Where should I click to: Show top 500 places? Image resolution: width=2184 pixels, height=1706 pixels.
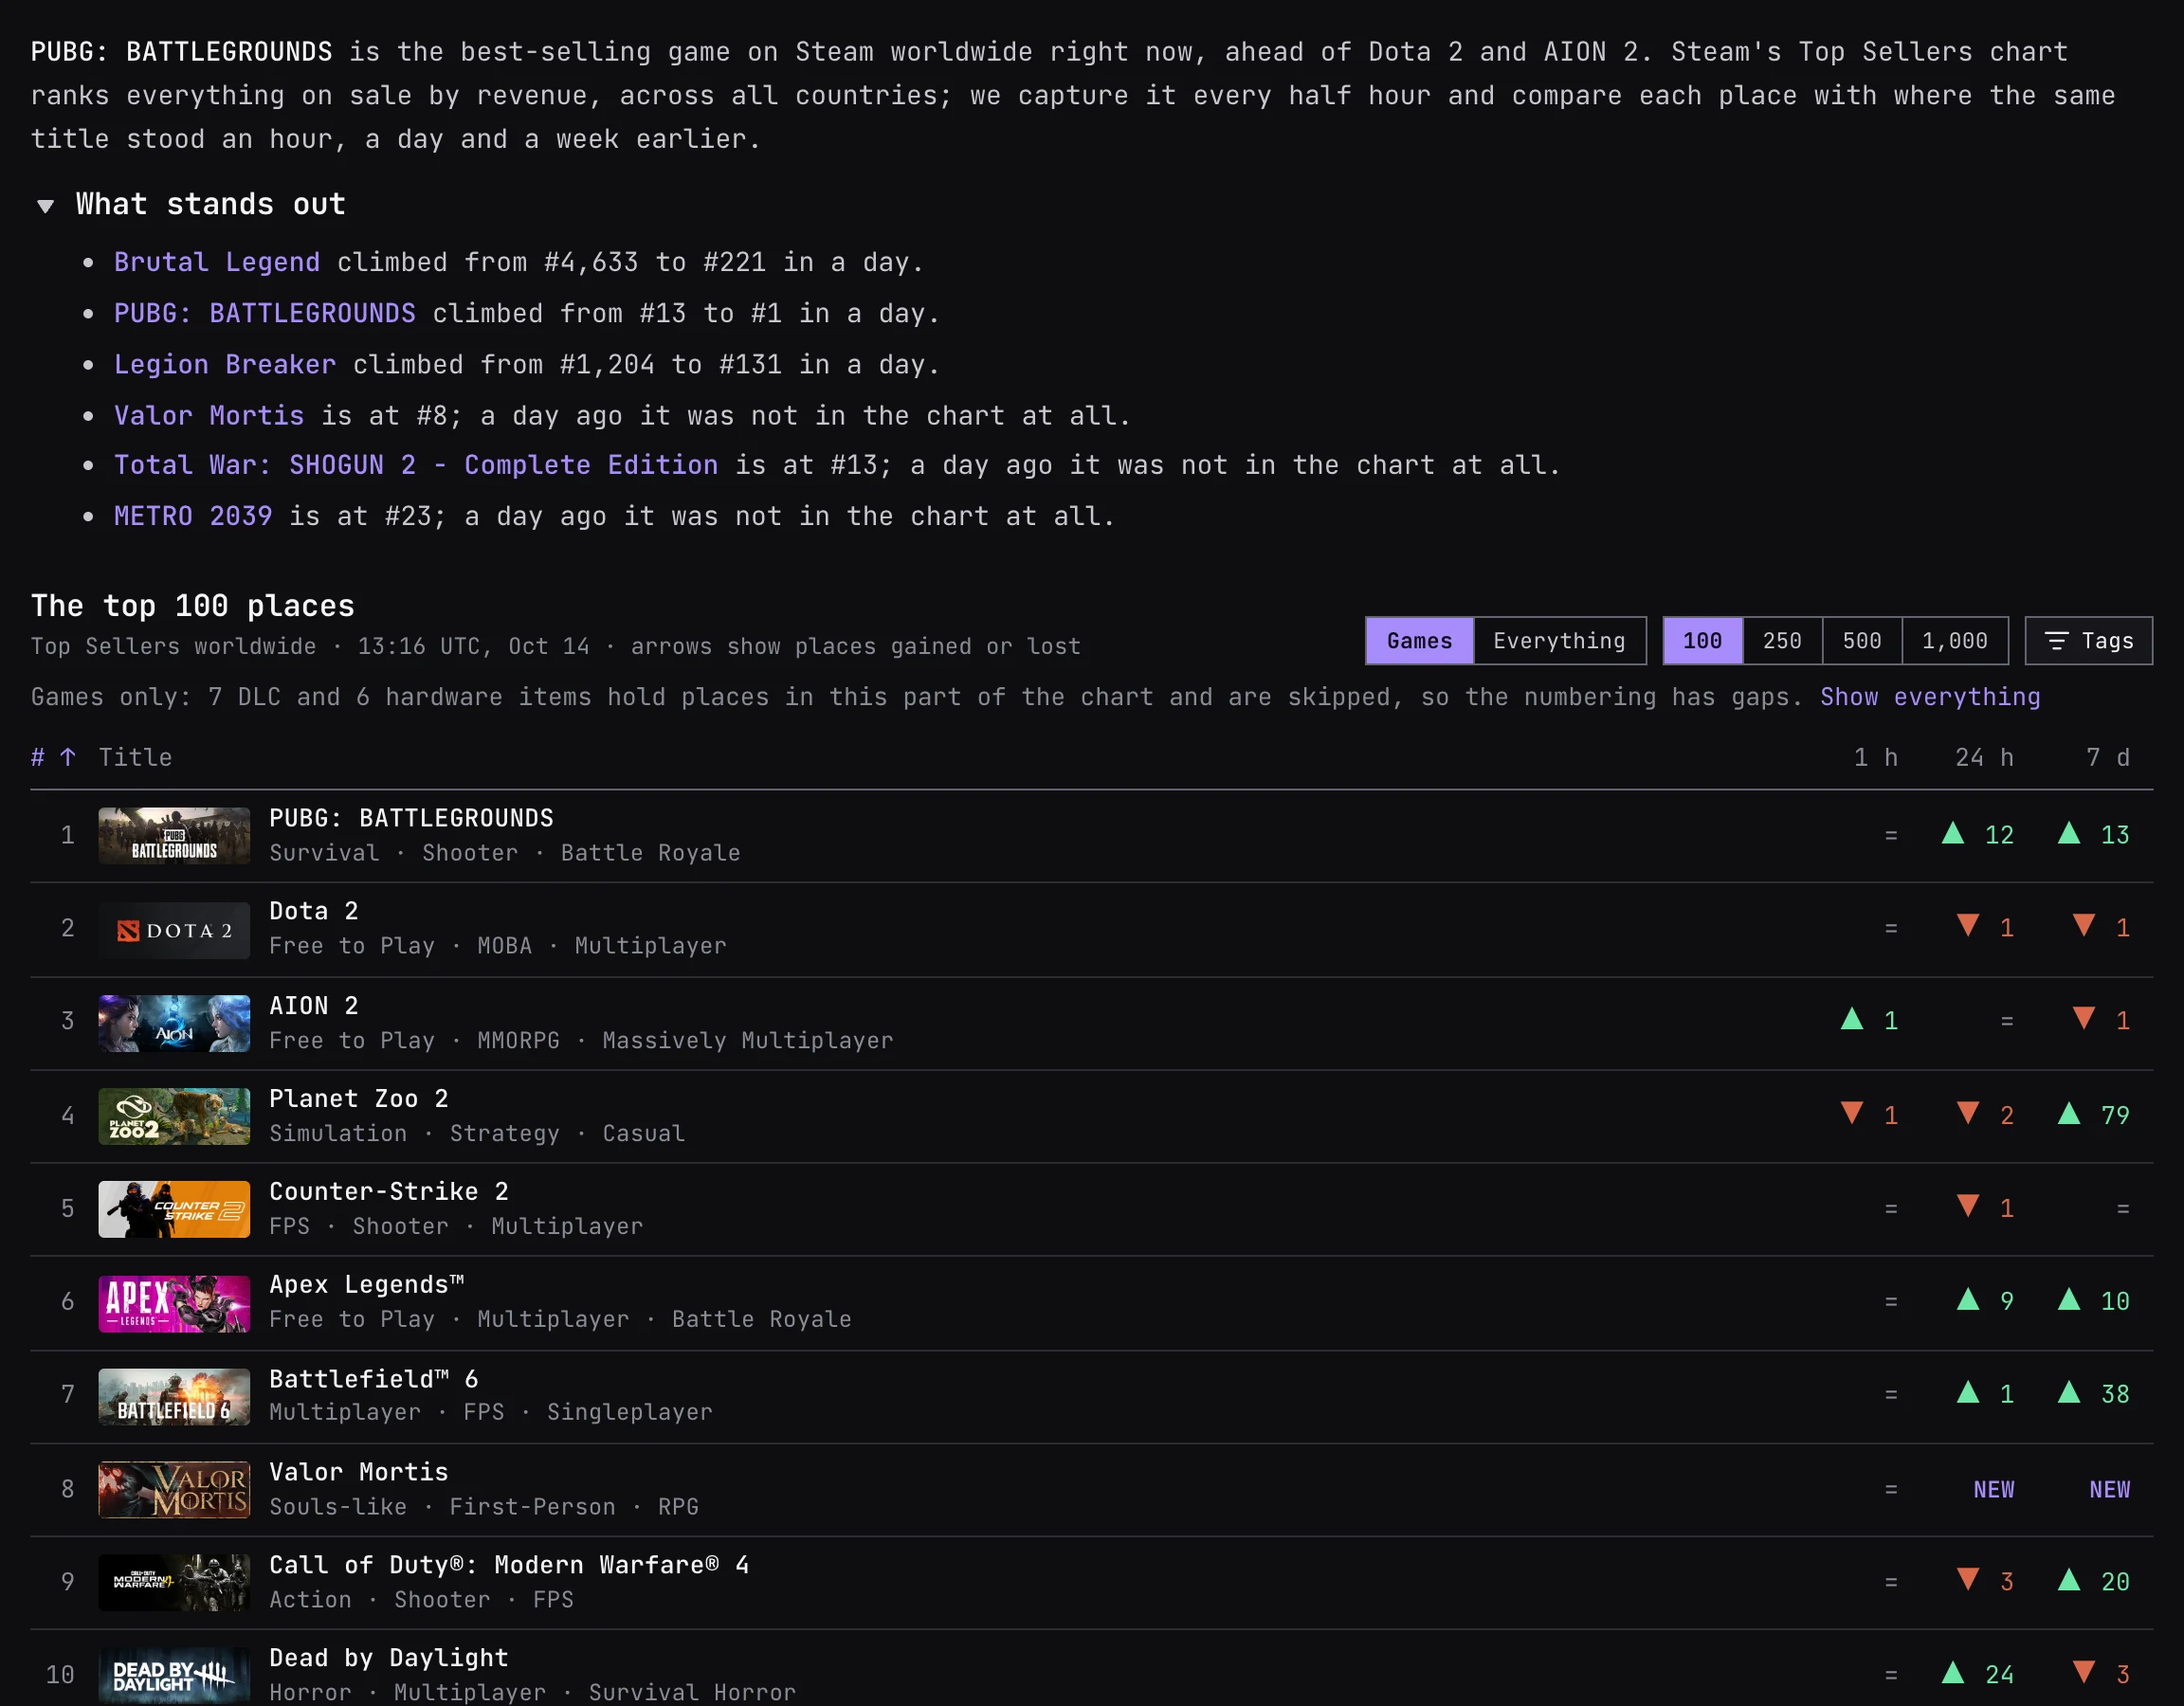pos(1862,641)
